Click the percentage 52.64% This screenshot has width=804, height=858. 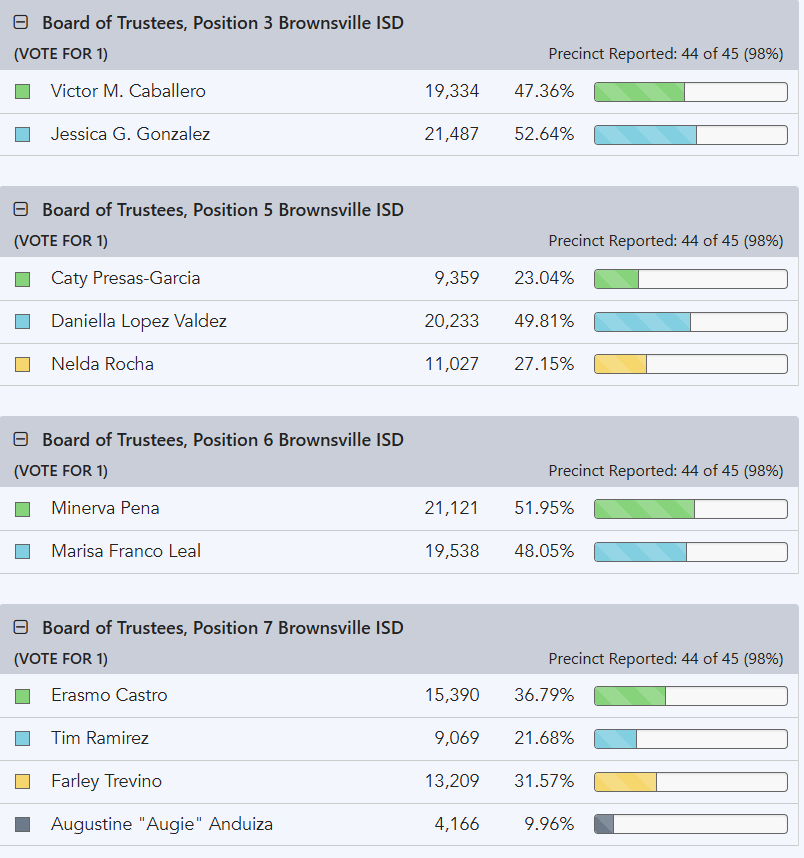(x=544, y=134)
